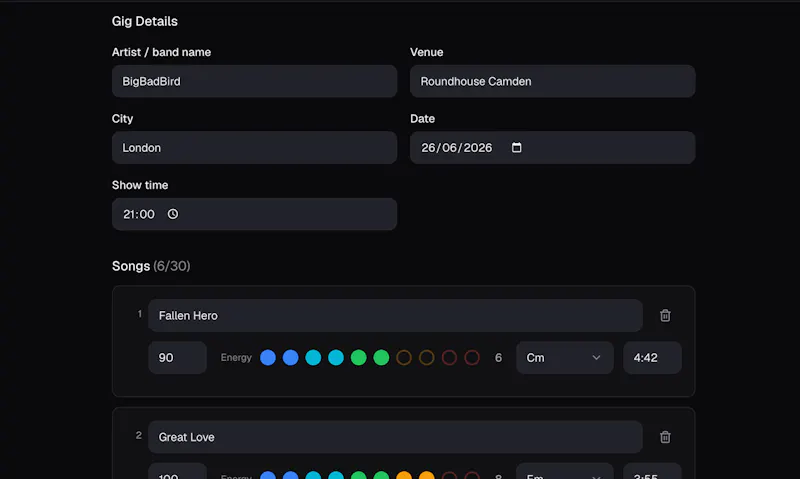800x479 pixels.
Task: Edit the 26/06/2026 date field
Action: [552, 147]
